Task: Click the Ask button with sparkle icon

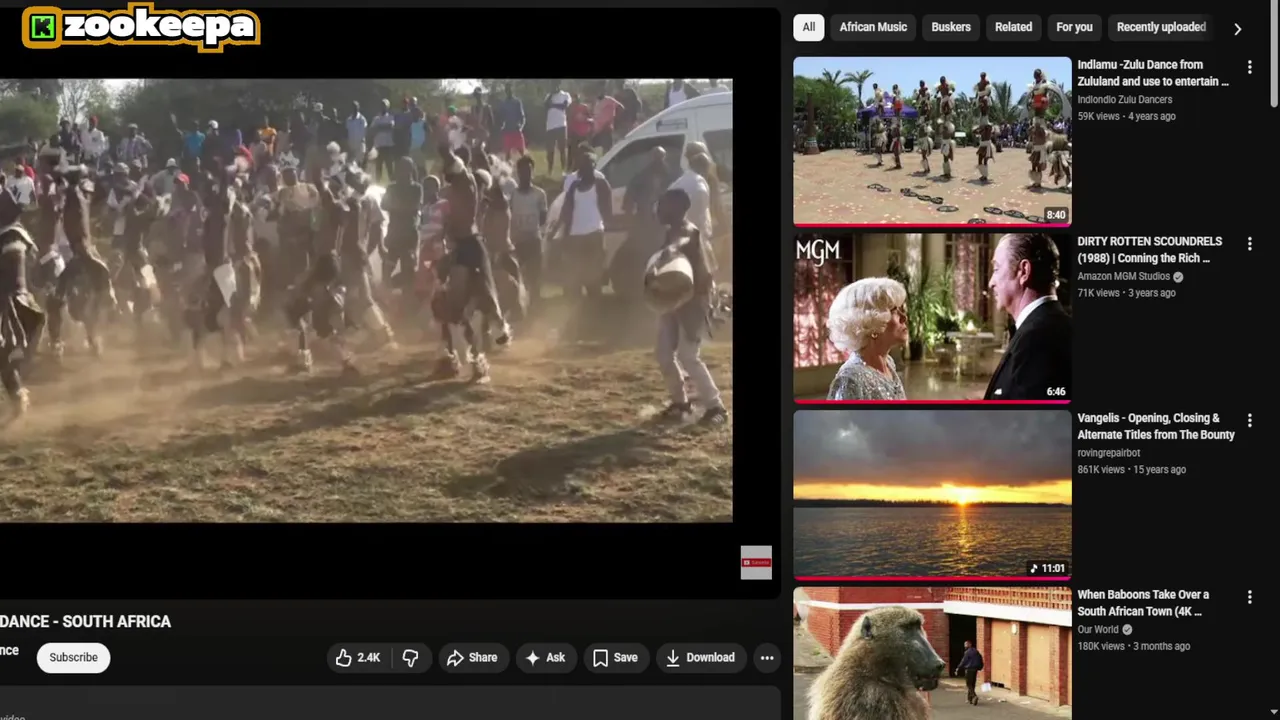Action: 545,657
